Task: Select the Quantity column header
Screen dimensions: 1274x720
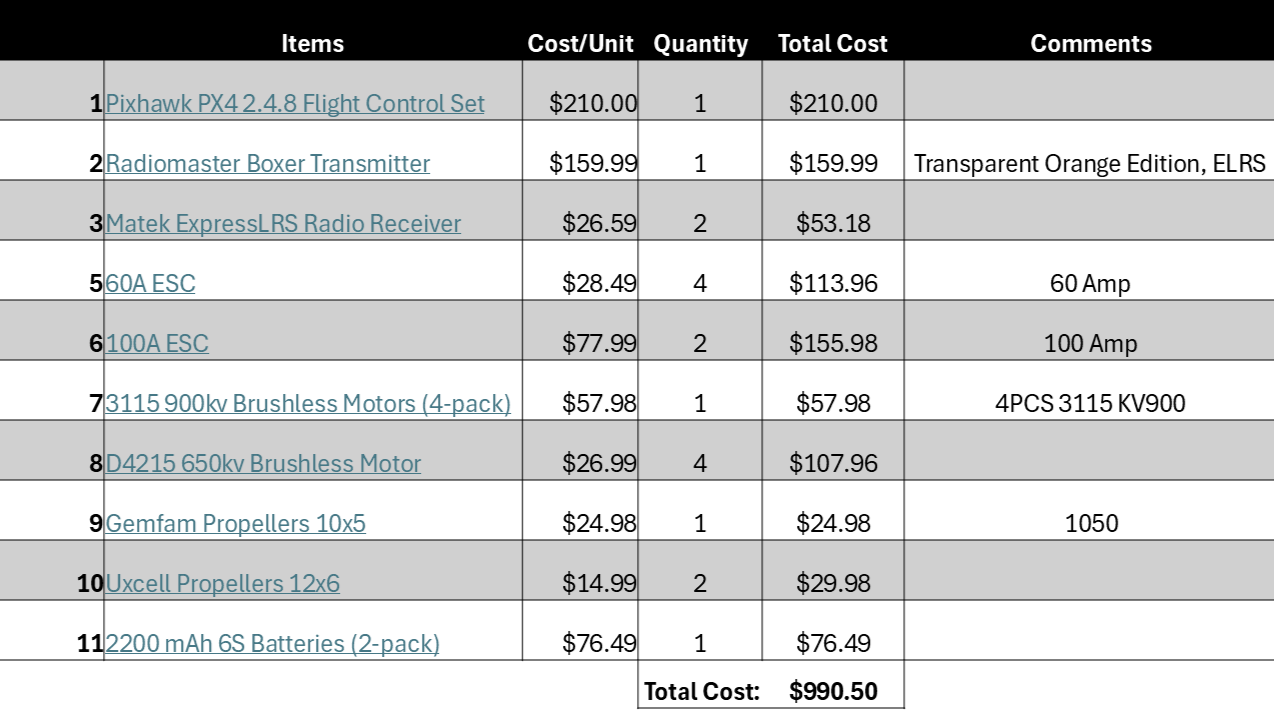Action: tap(700, 44)
